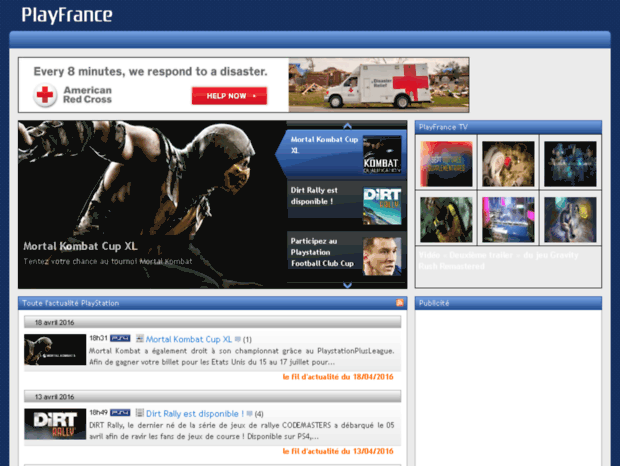
Task: Click the disaster relief truck ad image
Action: 379,85
